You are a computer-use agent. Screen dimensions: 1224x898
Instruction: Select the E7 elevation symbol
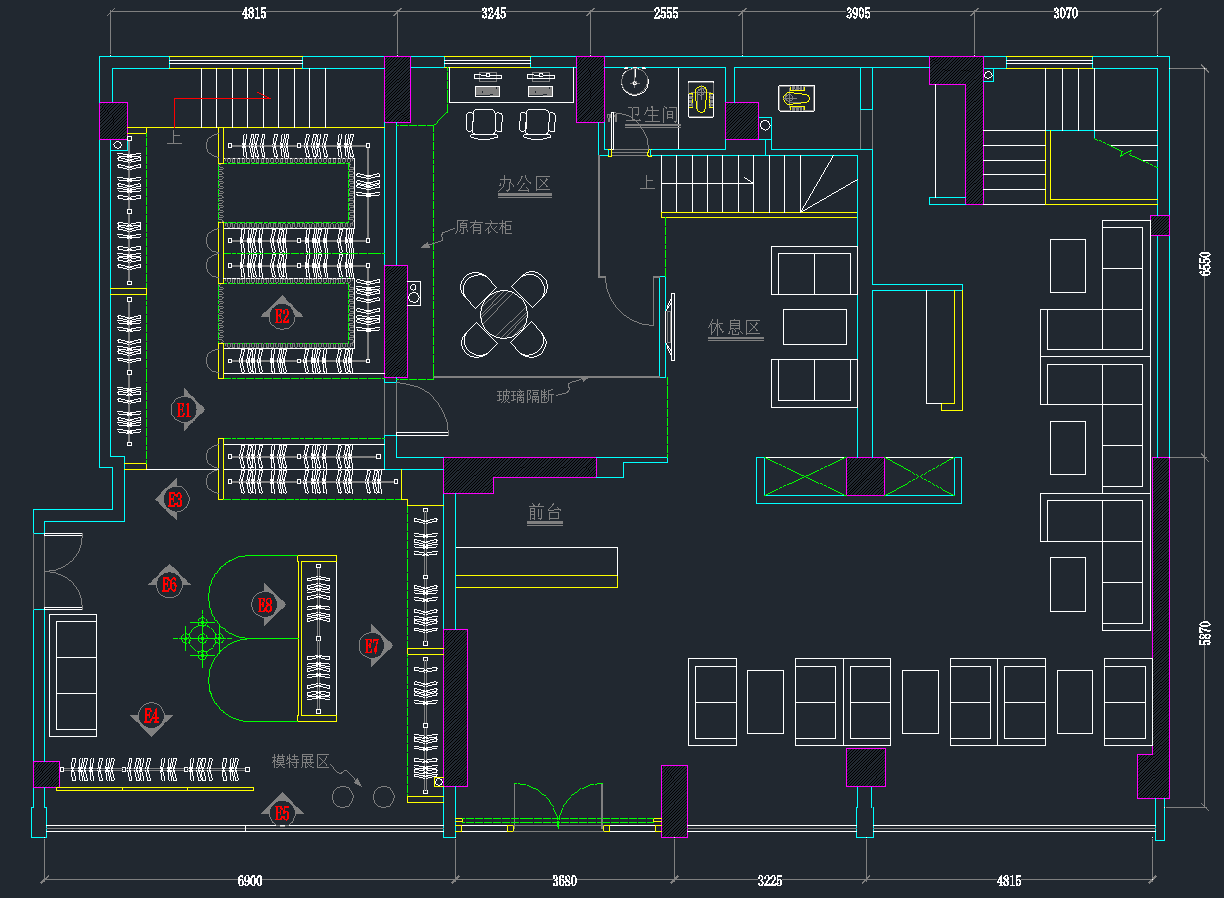(x=372, y=646)
